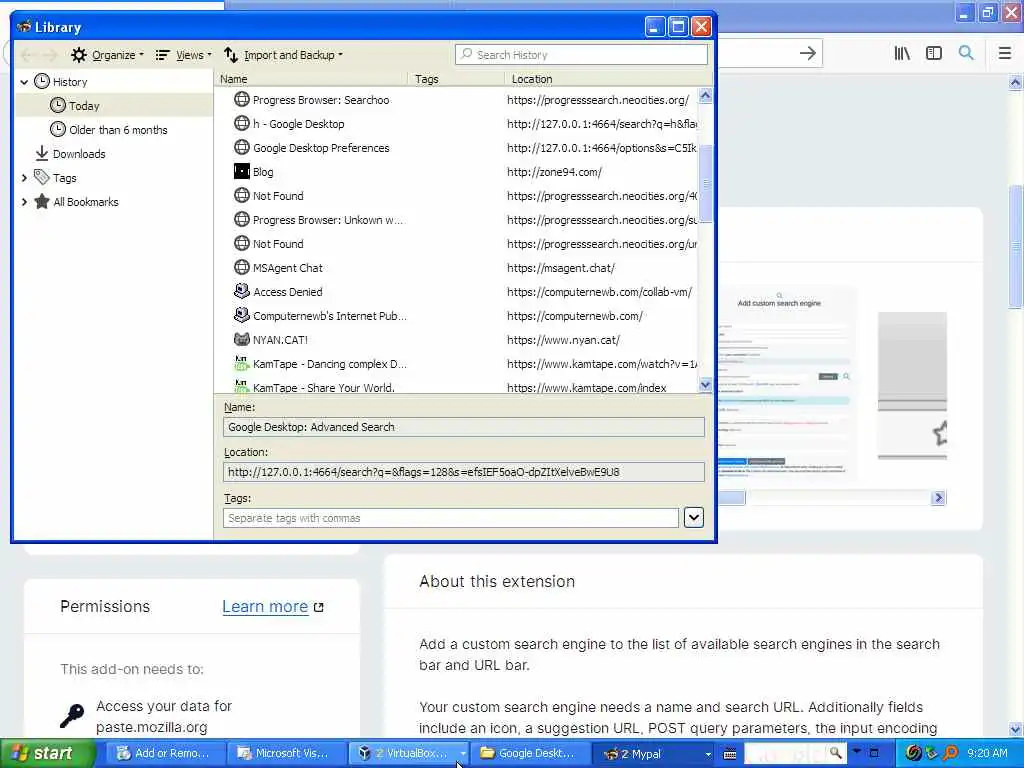Open the Views menu
Screen dimensions: 1024x768
click(x=183, y=55)
